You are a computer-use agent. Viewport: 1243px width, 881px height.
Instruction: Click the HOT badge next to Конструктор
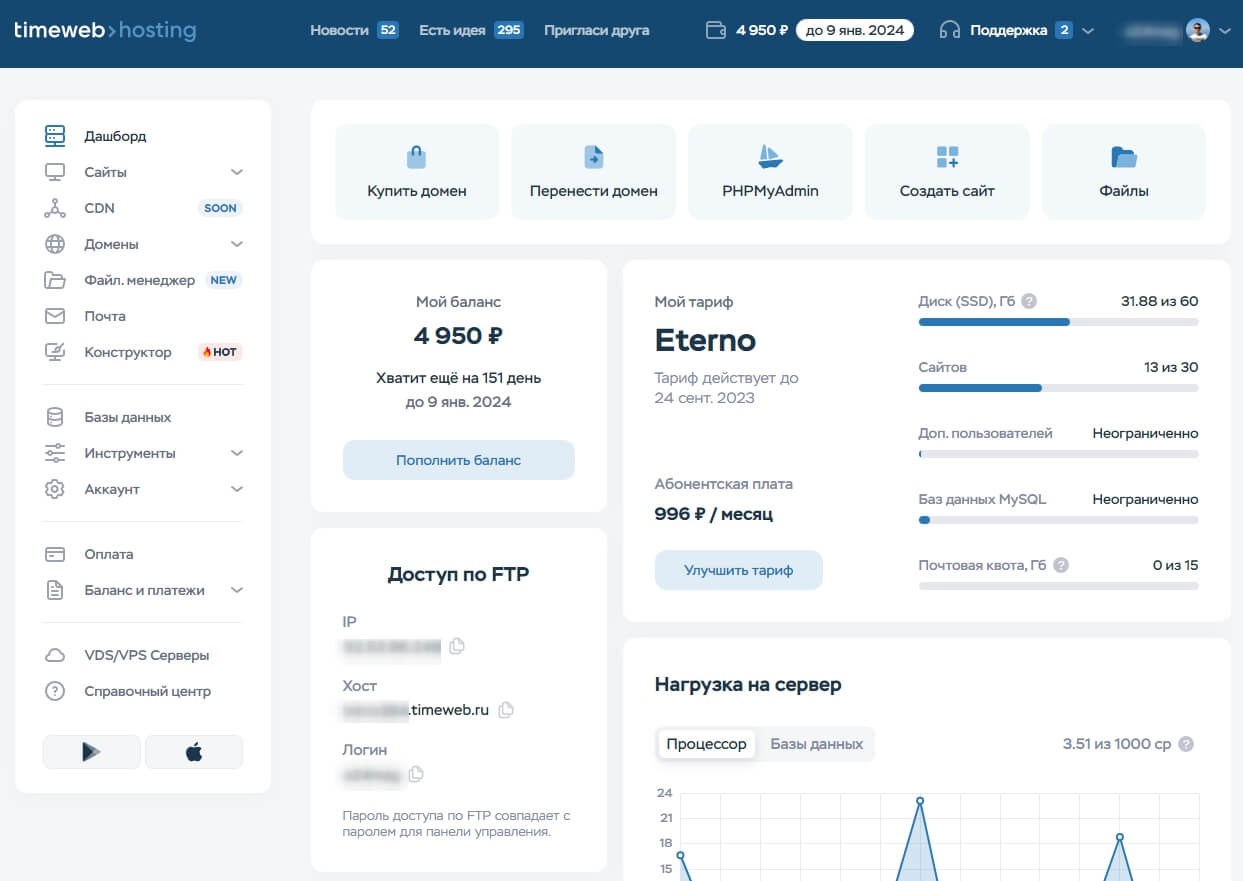(x=220, y=352)
